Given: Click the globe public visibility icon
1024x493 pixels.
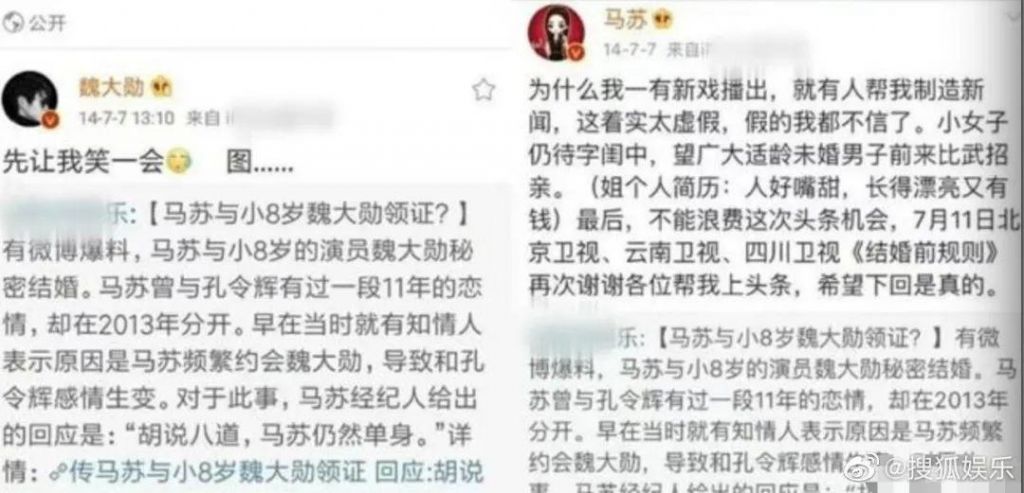Looking at the screenshot, I should tap(12, 24).
